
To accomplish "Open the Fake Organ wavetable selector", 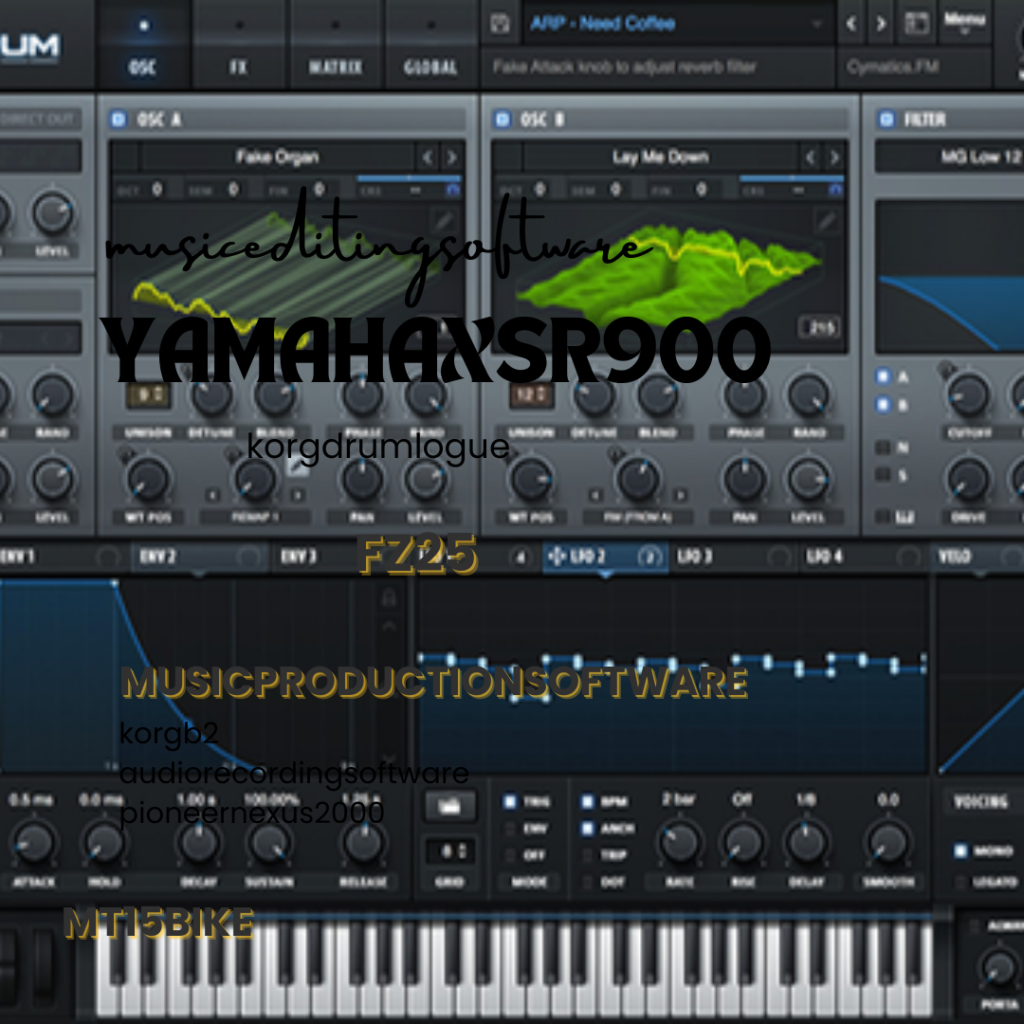I will [278, 157].
